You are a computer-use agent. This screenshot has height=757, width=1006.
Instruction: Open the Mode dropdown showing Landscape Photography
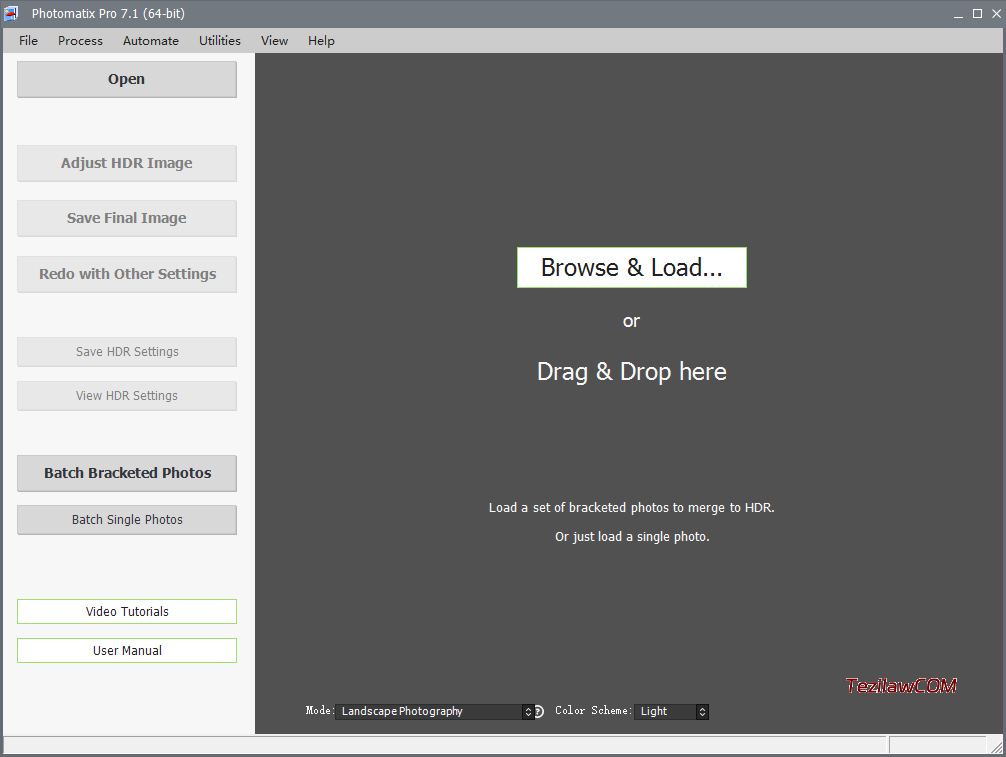(434, 711)
